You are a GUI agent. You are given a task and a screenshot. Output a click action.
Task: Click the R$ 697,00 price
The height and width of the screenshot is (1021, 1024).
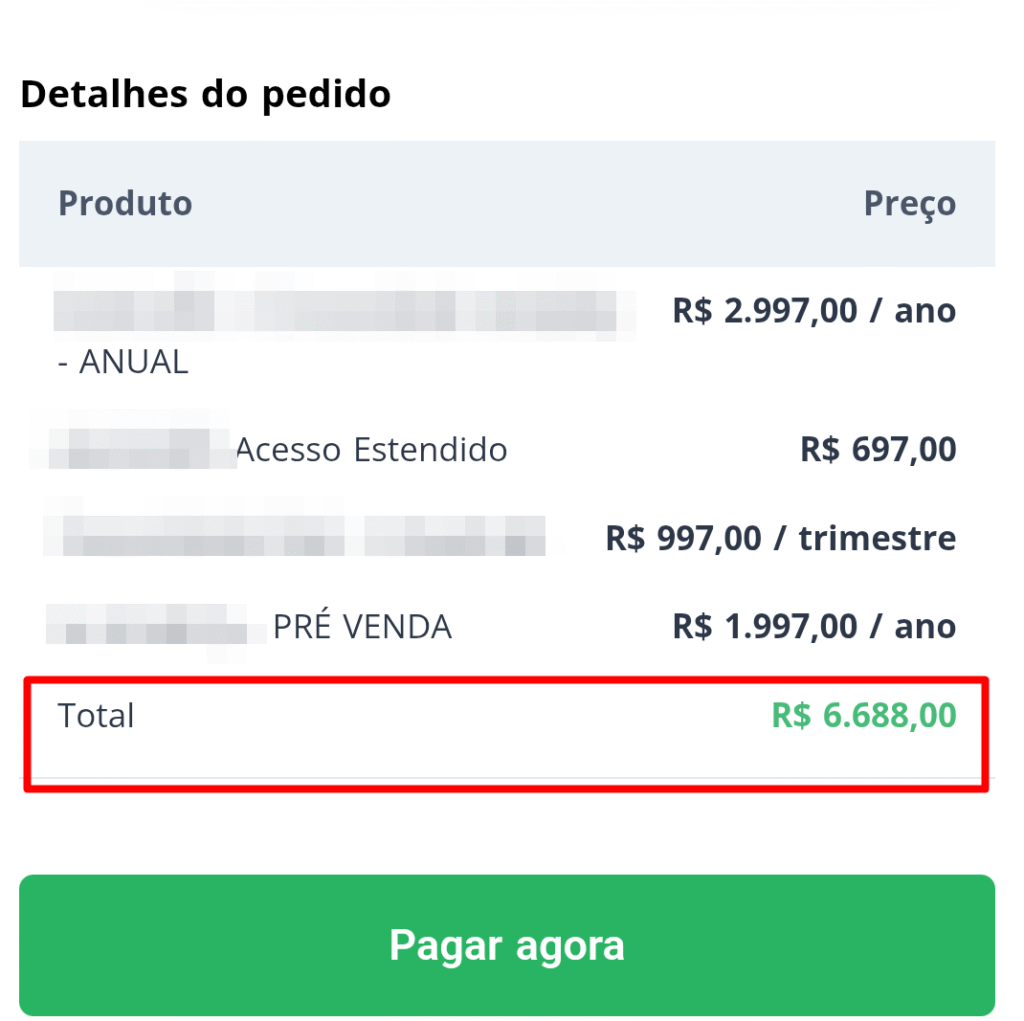pyautogui.click(x=878, y=450)
